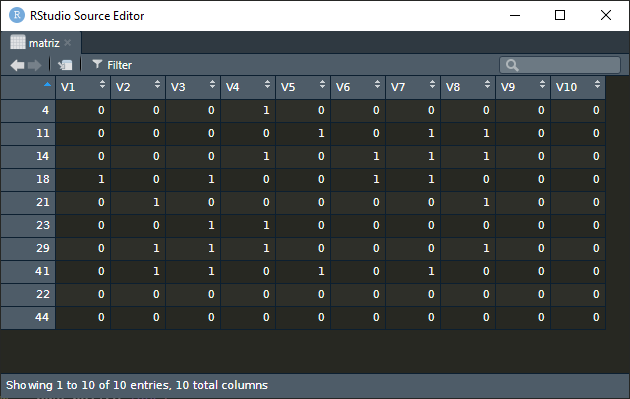
Task: Click the matriz grid tab icon
Action: coord(18,42)
